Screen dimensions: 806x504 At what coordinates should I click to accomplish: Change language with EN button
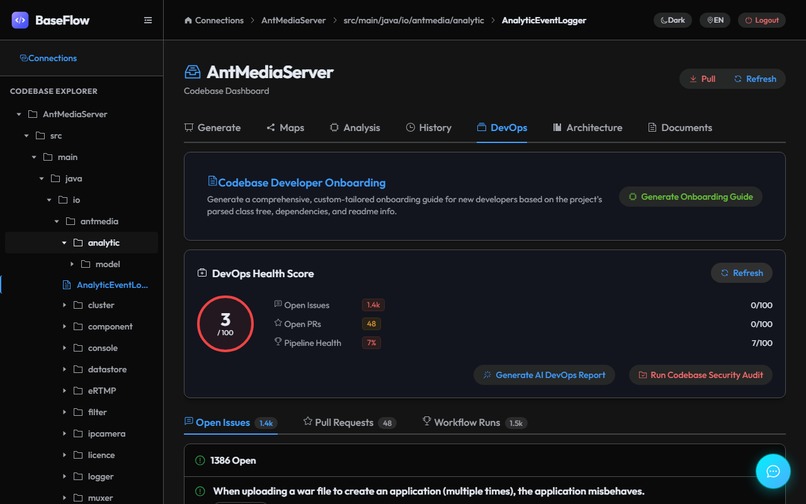[x=715, y=20]
